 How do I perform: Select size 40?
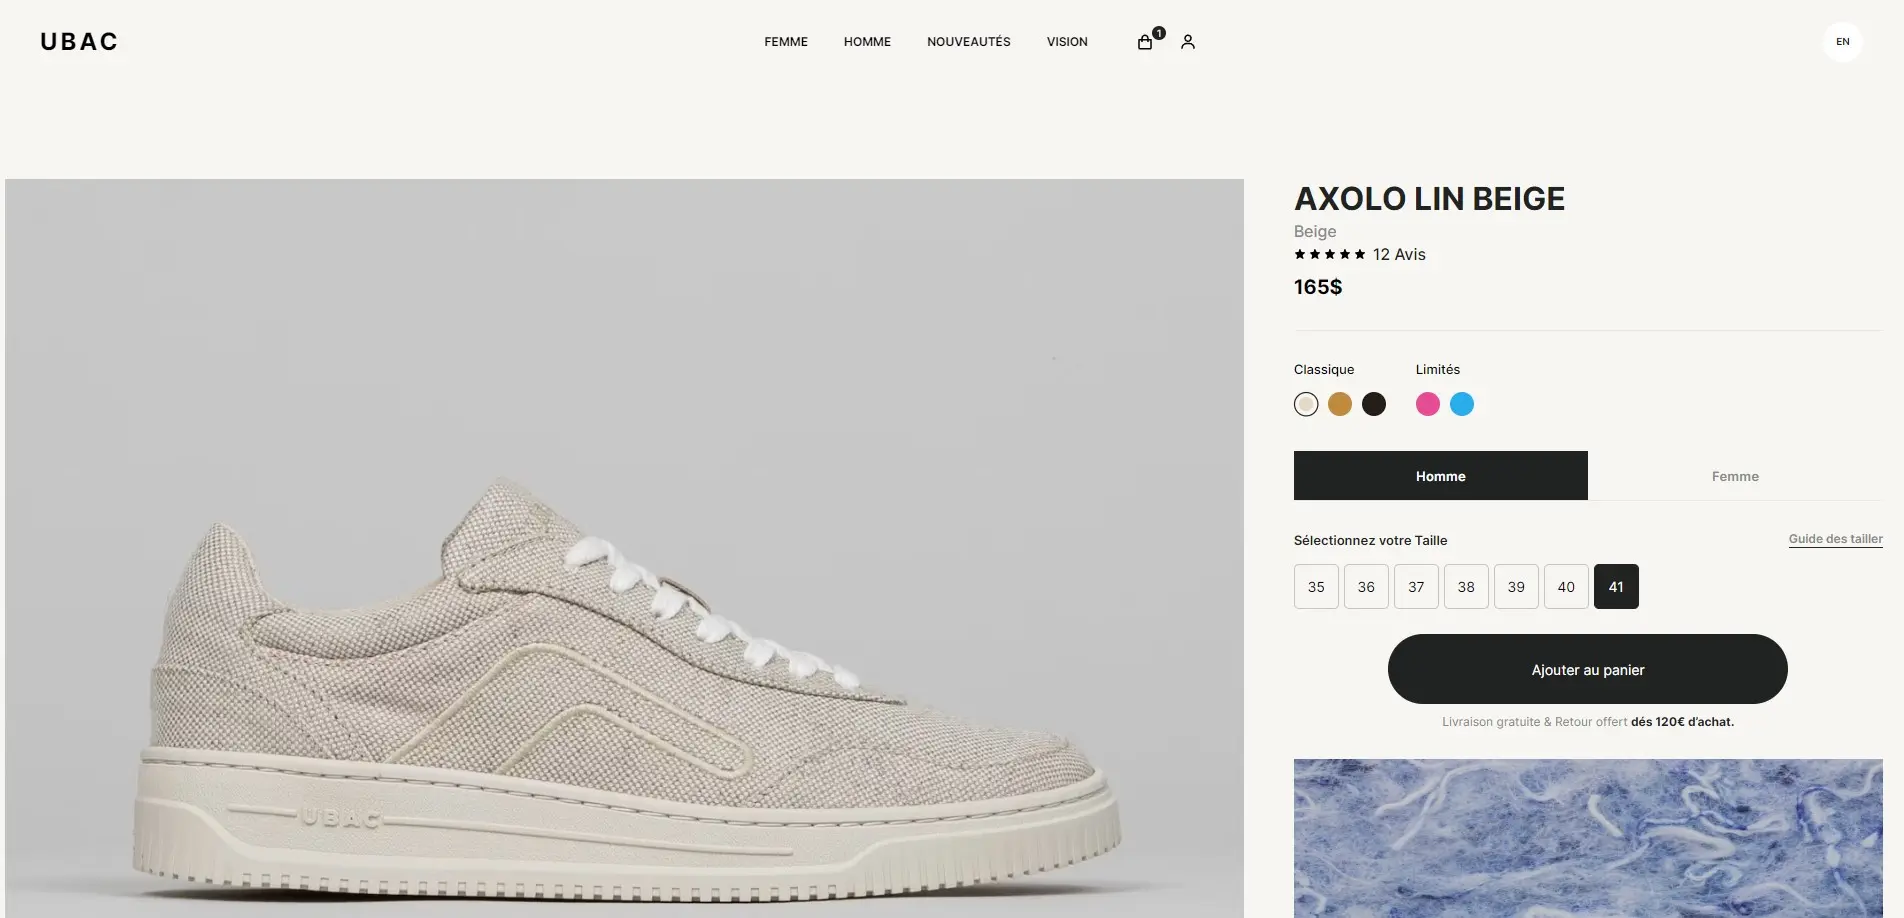tap(1566, 587)
